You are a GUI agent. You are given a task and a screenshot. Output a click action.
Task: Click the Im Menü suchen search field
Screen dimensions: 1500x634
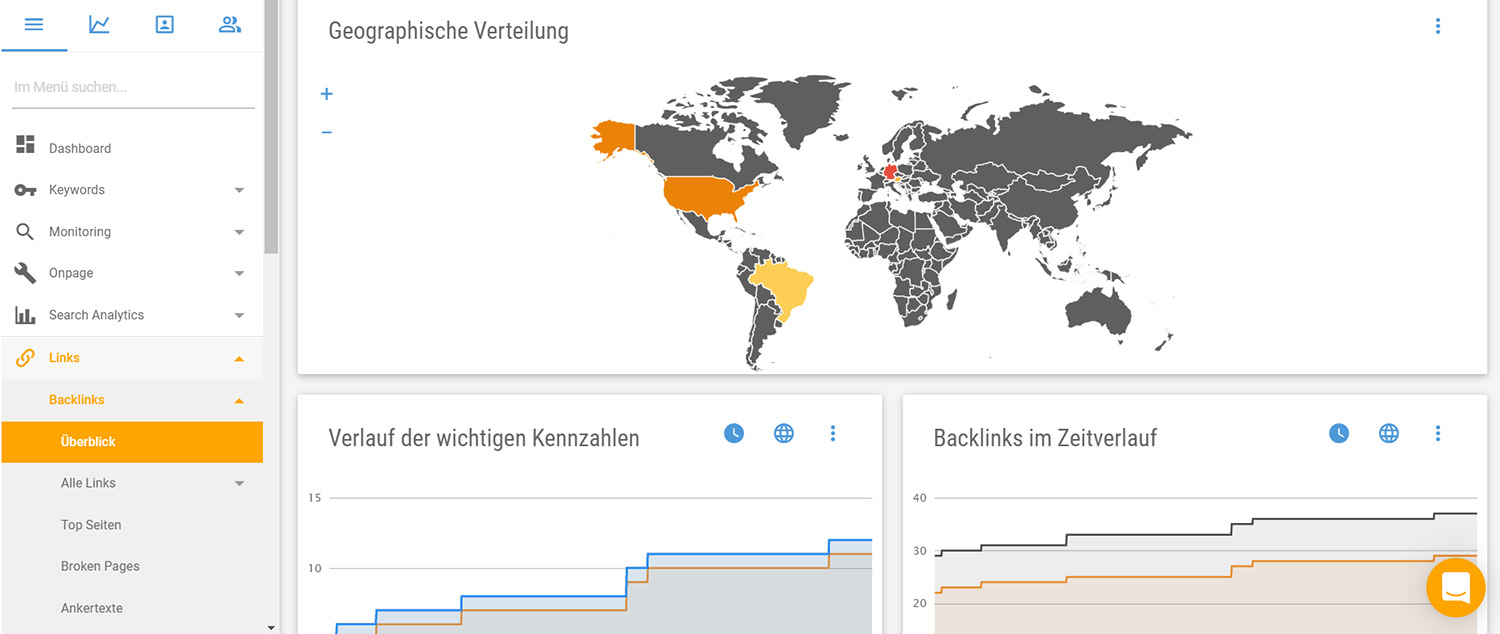click(x=133, y=87)
